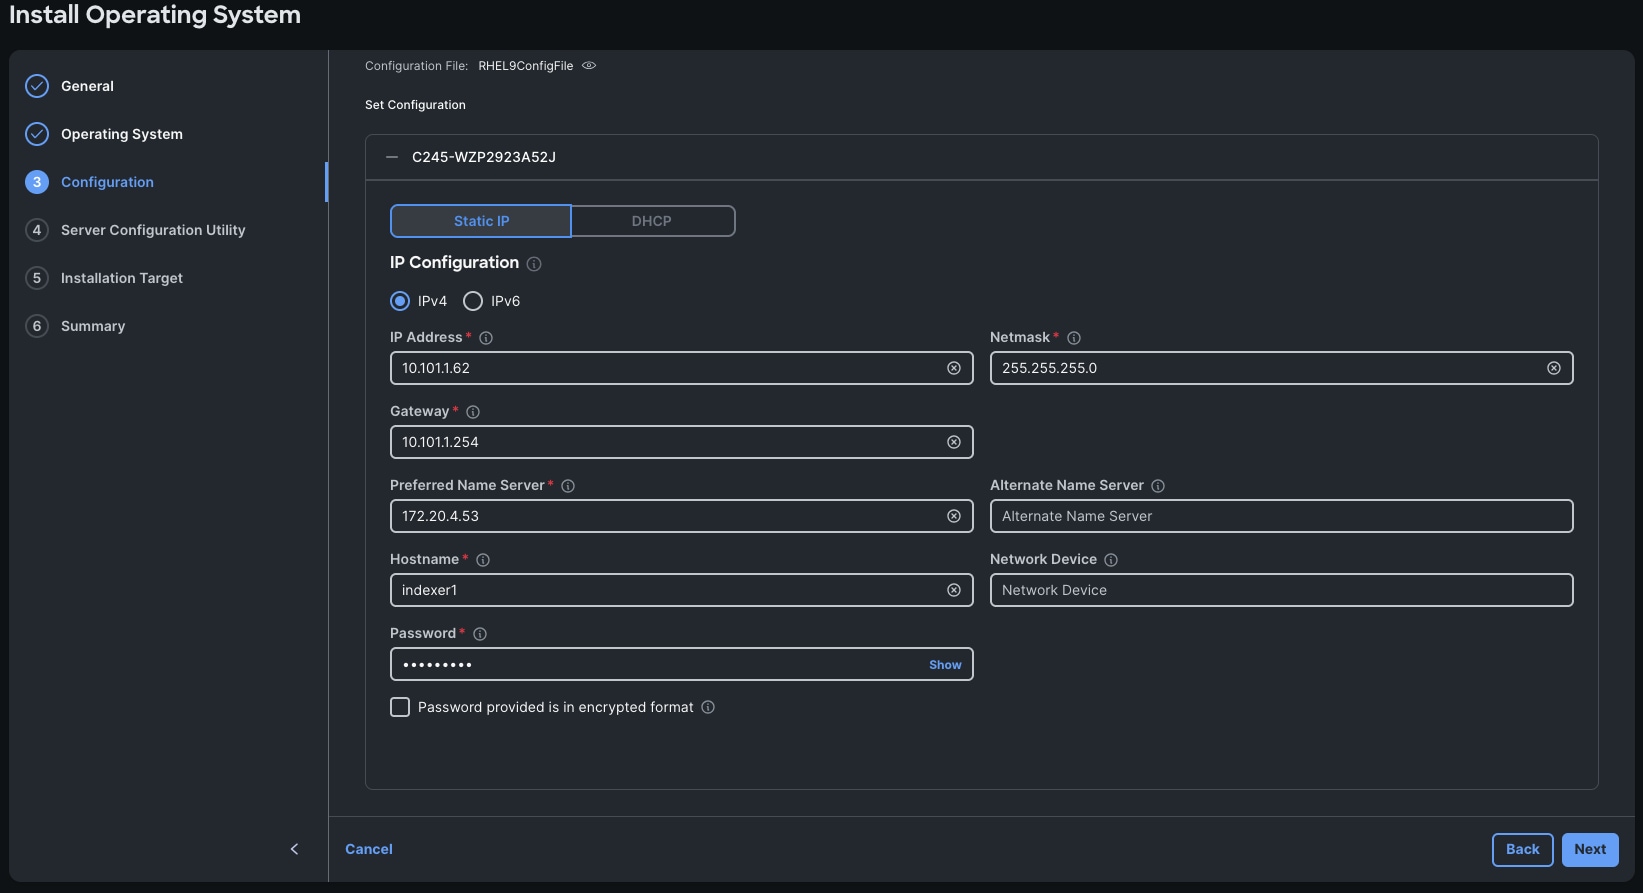
Task: Click the Install Operating System heading
Action: 155,15
